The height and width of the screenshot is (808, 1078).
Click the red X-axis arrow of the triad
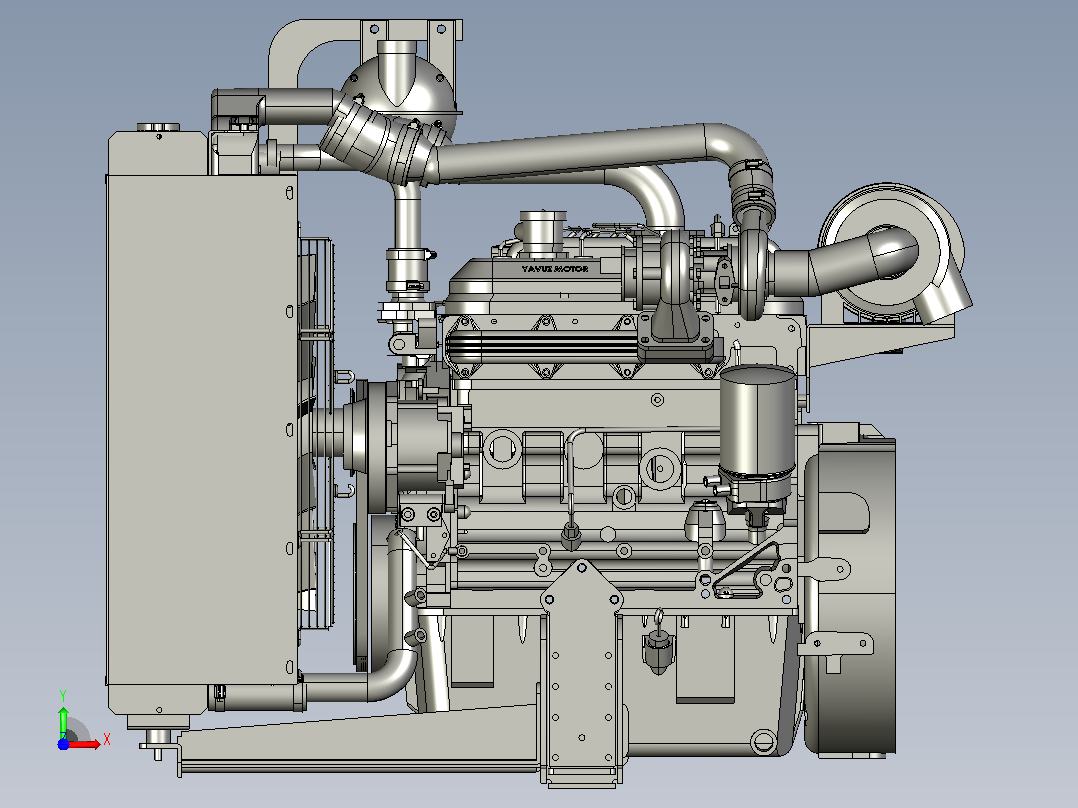(84, 744)
